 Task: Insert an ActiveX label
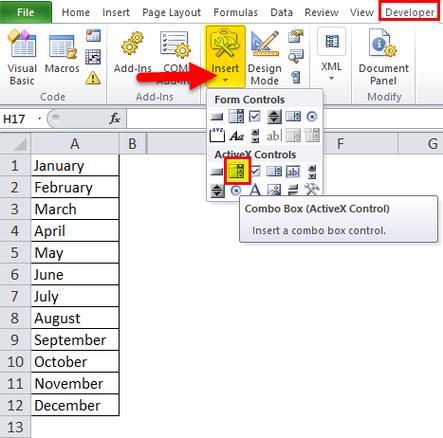click(255, 190)
